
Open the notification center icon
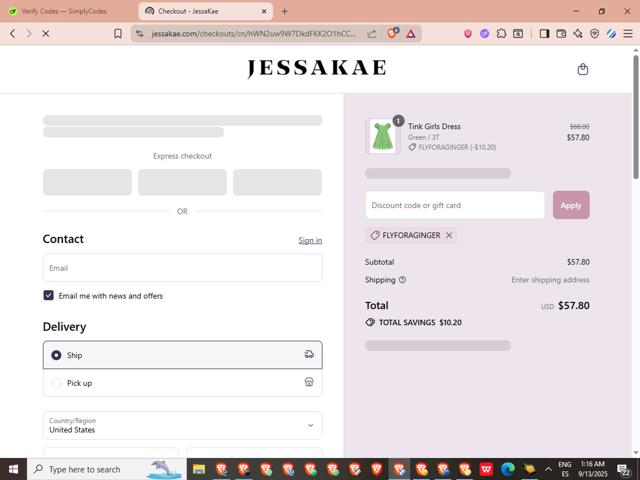(623, 469)
